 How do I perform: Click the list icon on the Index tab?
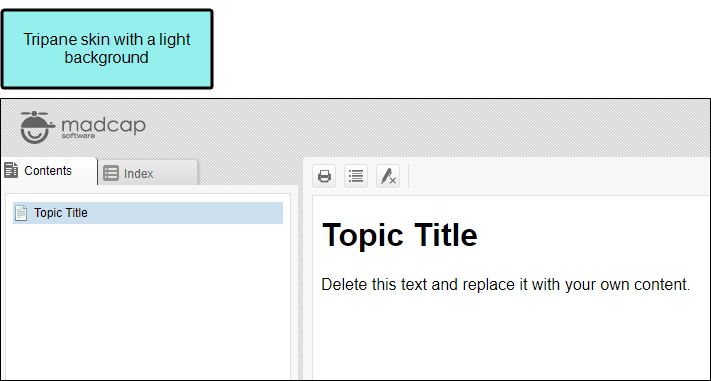[x=111, y=173]
